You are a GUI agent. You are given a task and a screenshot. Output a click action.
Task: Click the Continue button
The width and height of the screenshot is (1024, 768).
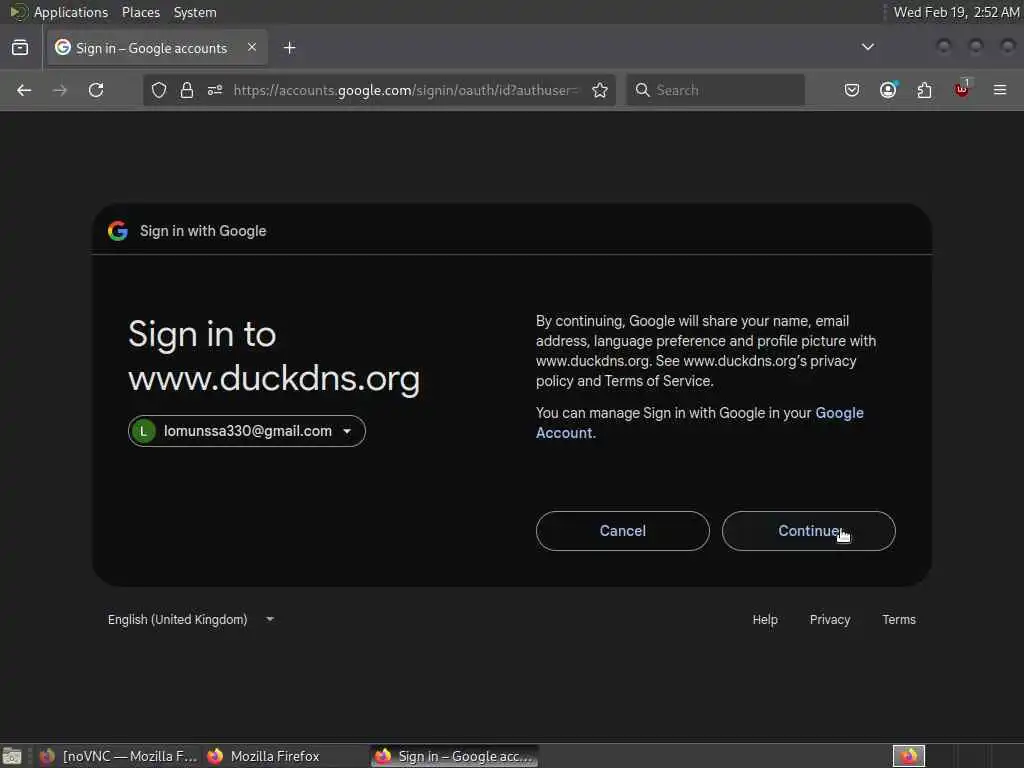tap(808, 531)
